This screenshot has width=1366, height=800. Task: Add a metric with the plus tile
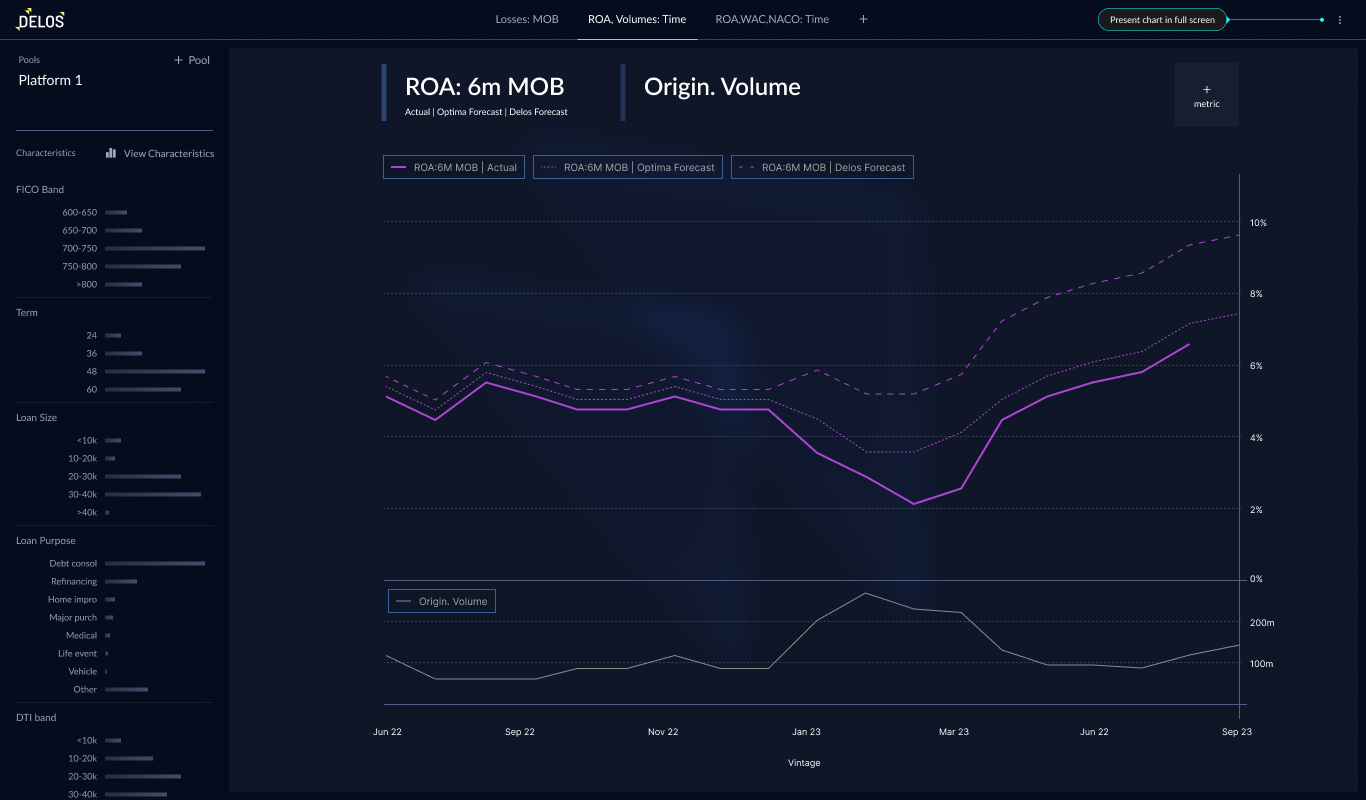click(1207, 95)
